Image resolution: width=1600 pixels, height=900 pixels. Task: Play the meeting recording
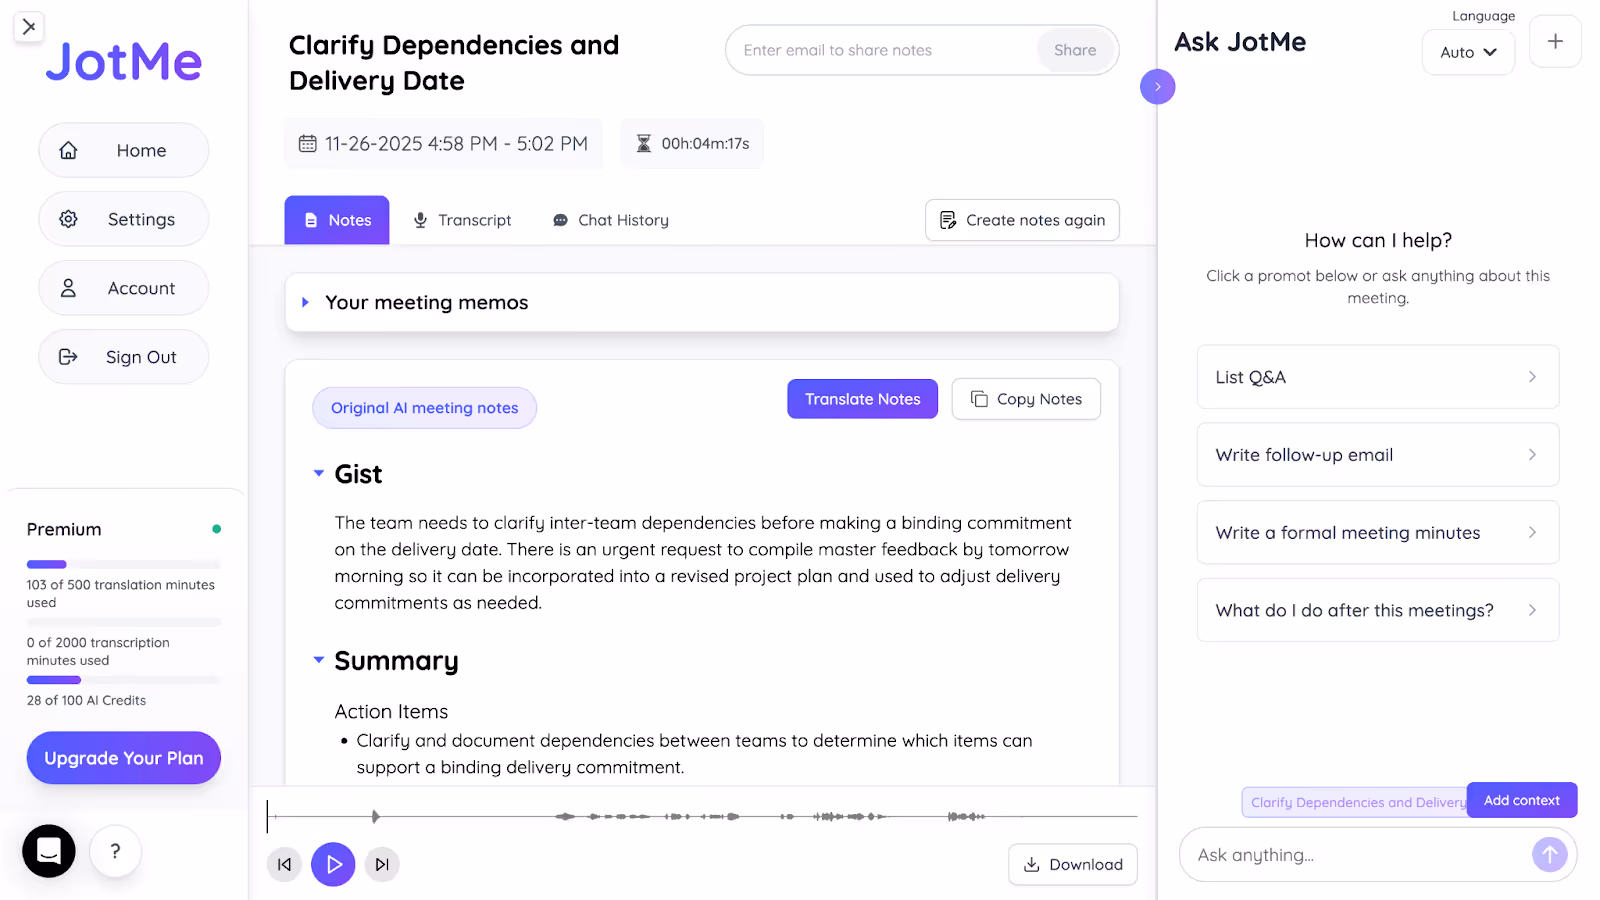tap(333, 864)
